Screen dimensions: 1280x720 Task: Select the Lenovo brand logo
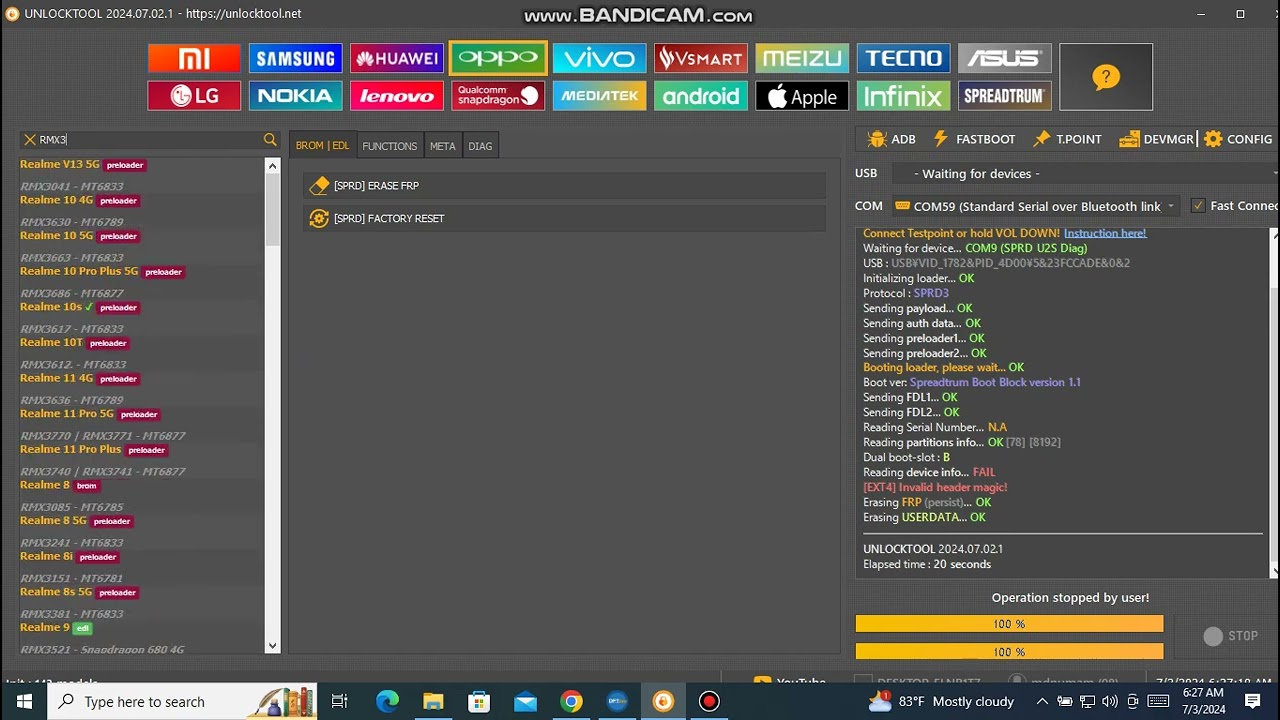tap(397, 96)
